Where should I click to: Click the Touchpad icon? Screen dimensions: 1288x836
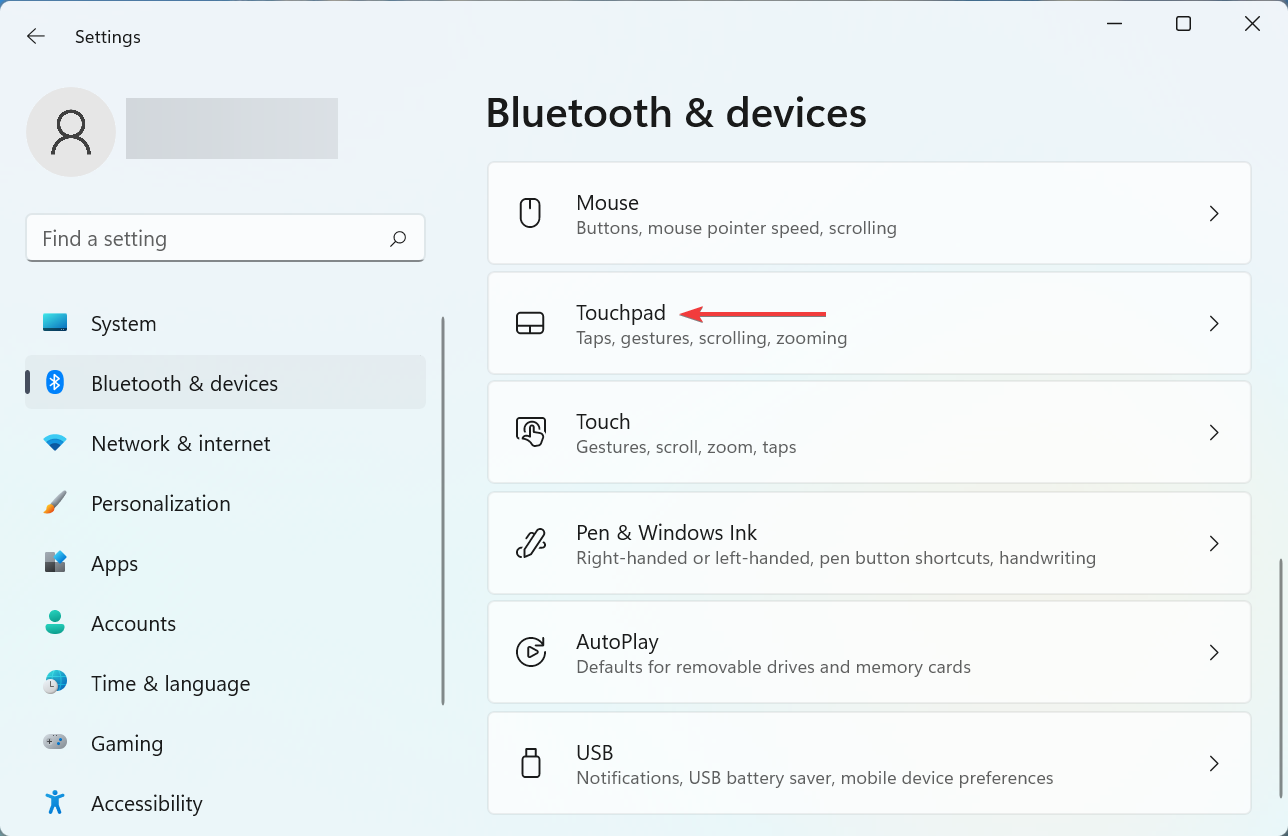[x=531, y=323]
